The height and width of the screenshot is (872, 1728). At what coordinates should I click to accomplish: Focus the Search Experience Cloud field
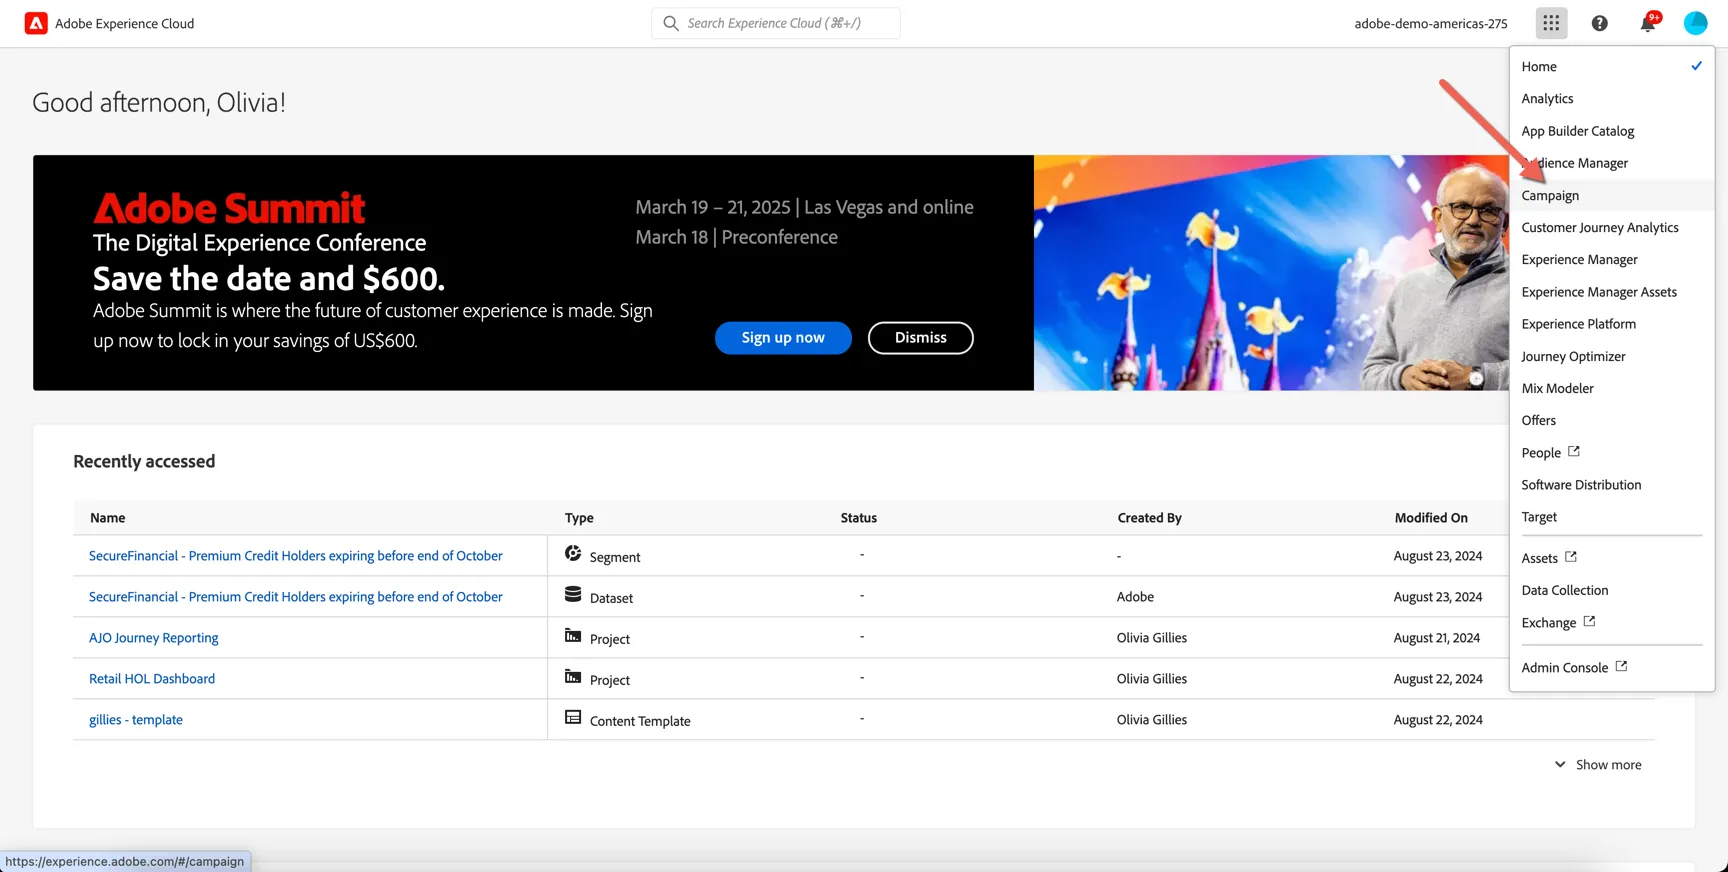tap(776, 23)
